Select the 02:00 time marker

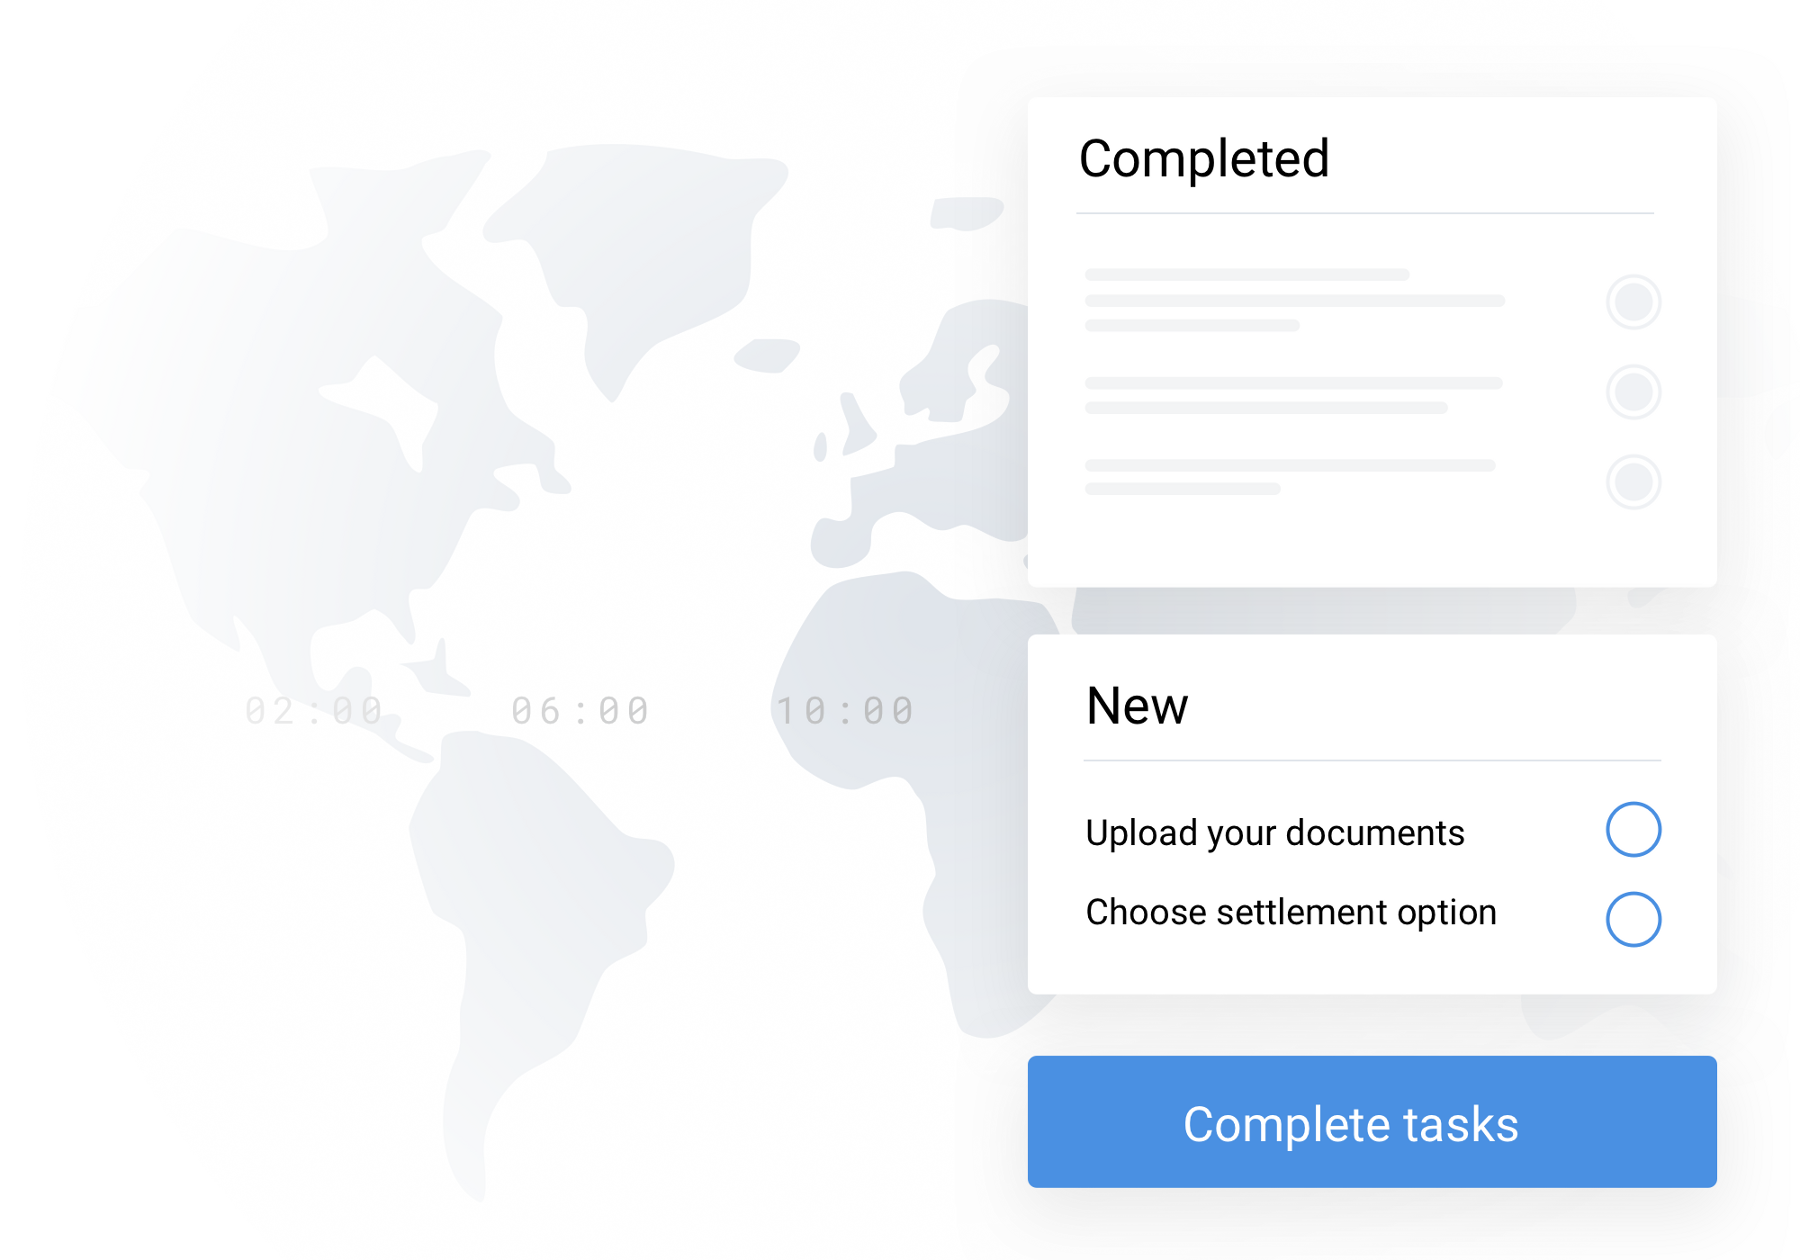pos(314,711)
